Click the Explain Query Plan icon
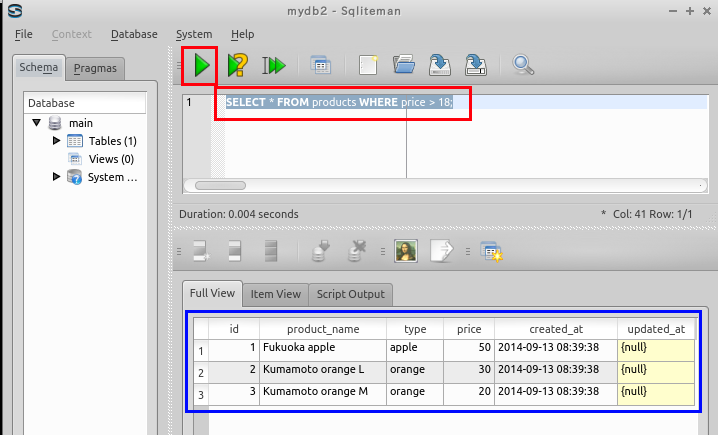Screen dimensions: 718x435 [x=238, y=65]
